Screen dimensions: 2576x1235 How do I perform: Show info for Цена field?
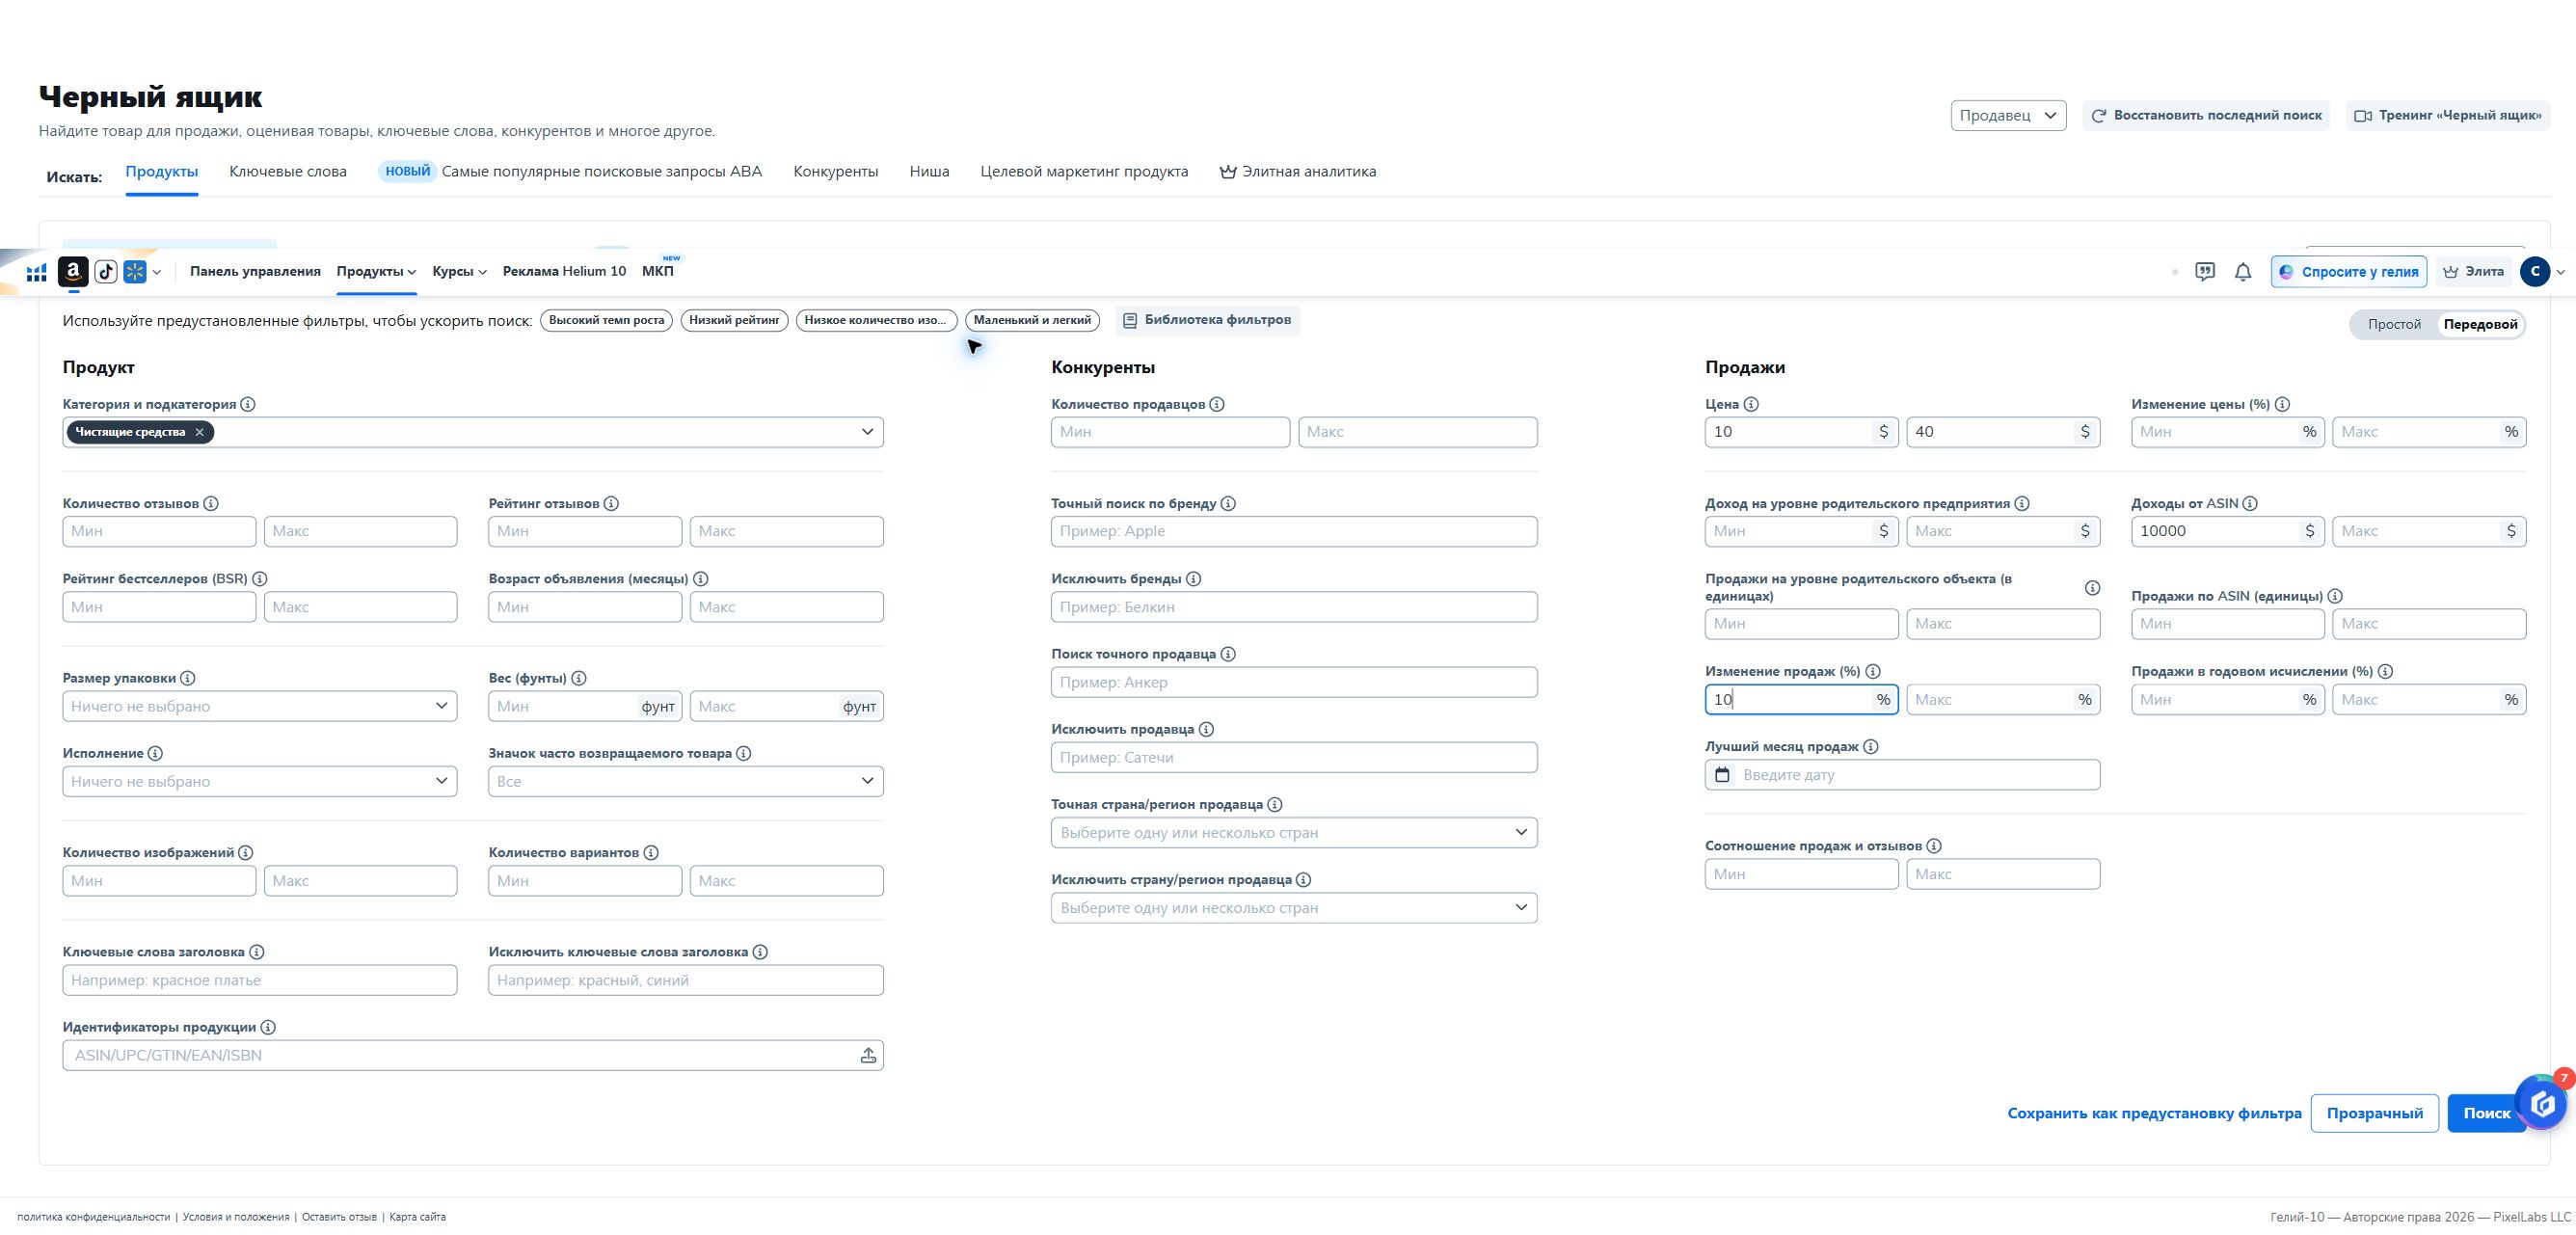tap(1751, 404)
